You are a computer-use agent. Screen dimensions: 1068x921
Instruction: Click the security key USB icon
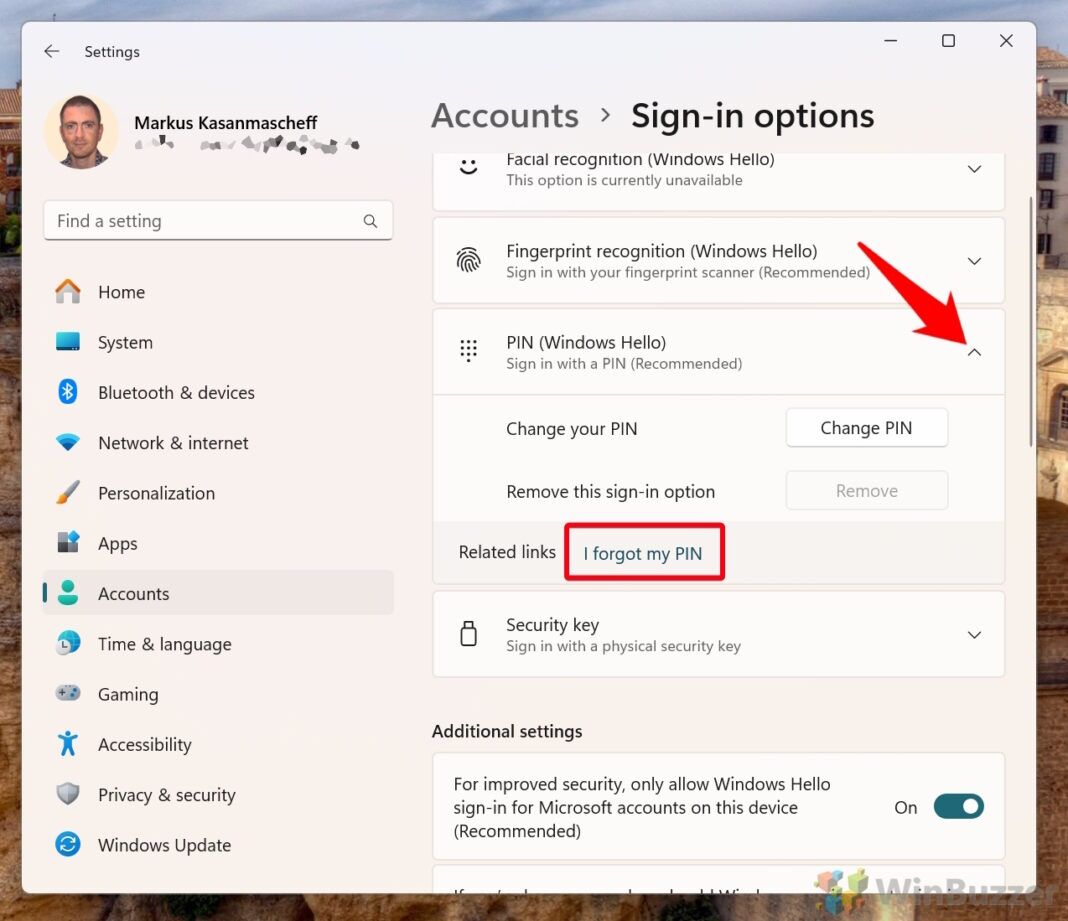click(468, 634)
